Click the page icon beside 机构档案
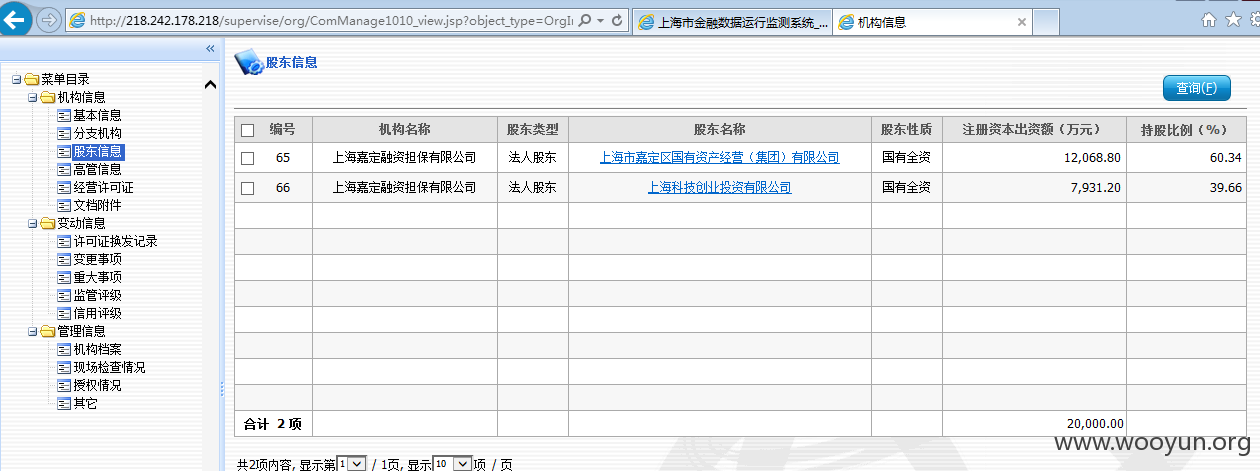This screenshot has width=1260, height=471. [64, 349]
